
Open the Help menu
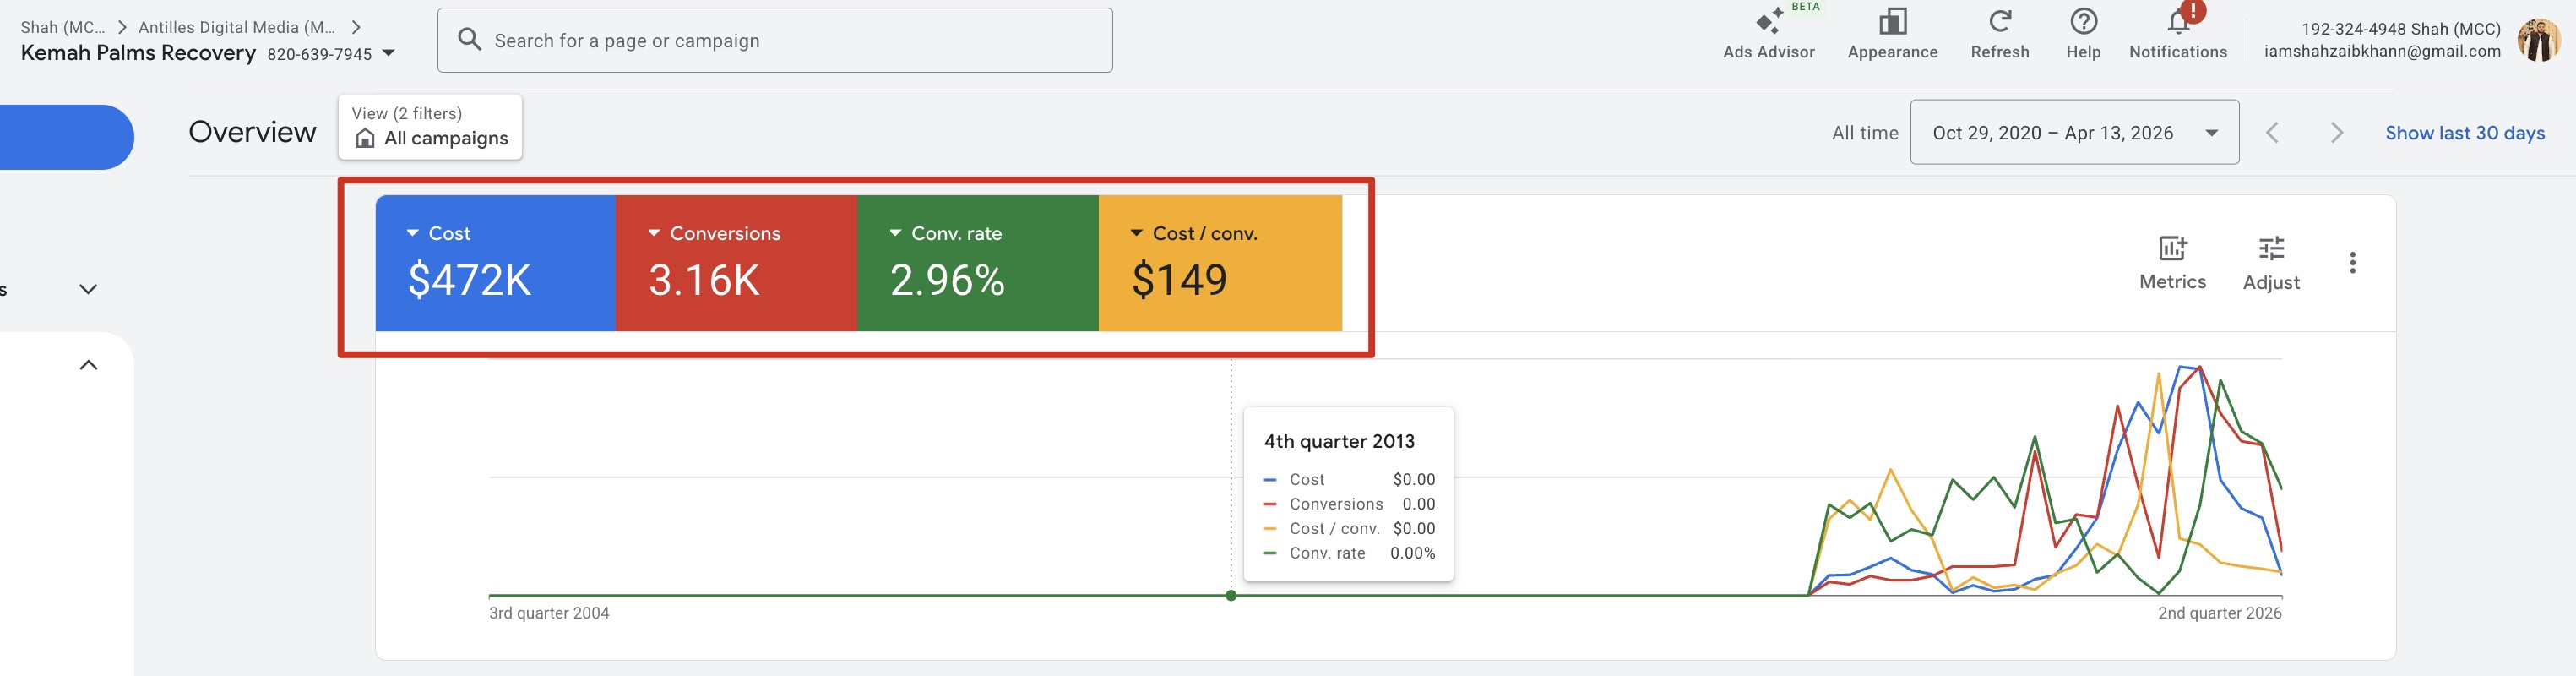pos(2083,34)
